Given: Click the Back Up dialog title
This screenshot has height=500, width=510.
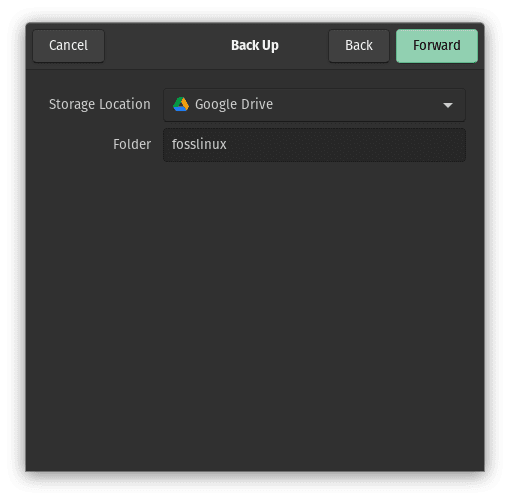Looking at the screenshot, I should pos(255,46).
